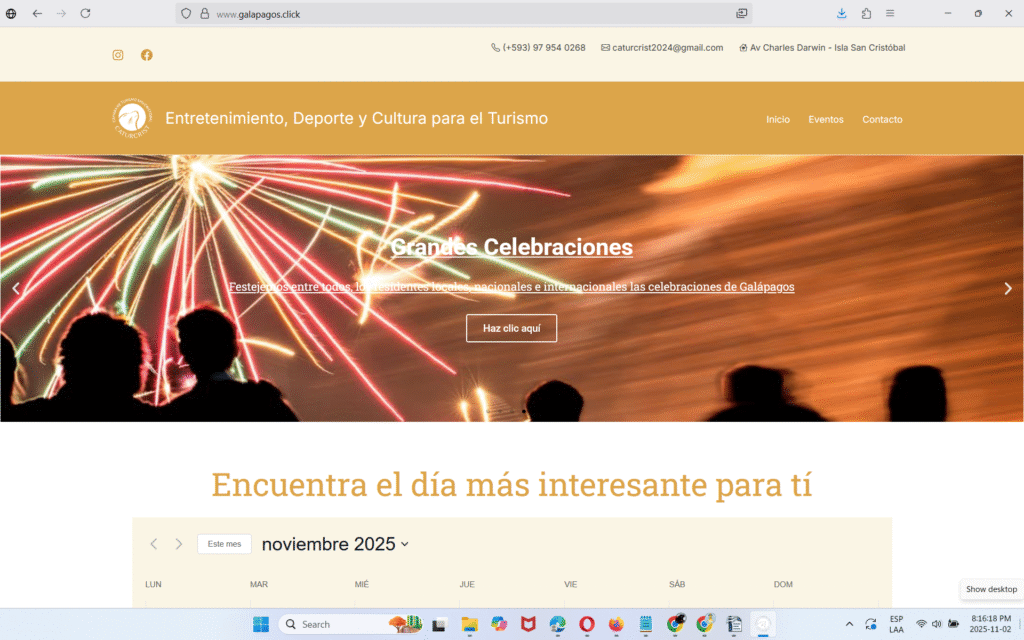Open the Instagram social link
The height and width of the screenshot is (640, 1024).
click(118, 55)
